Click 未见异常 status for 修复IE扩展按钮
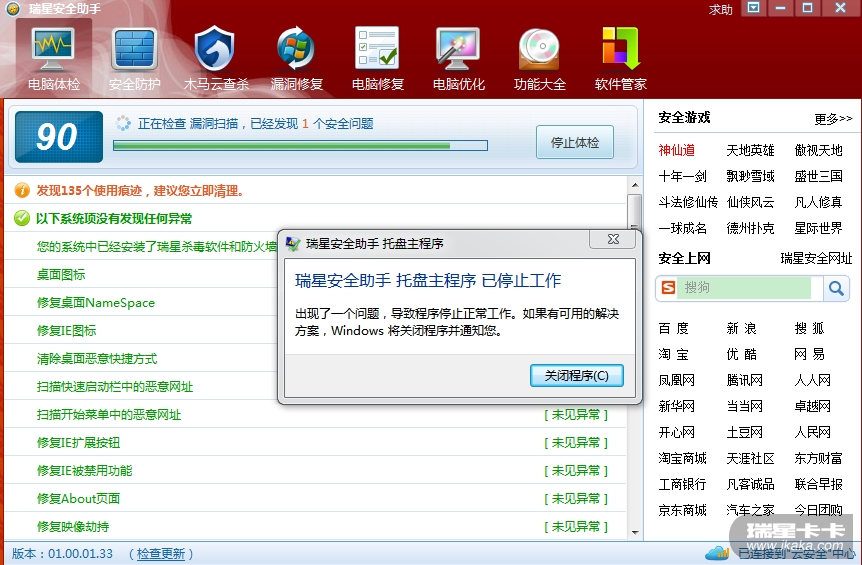 [x=576, y=442]
